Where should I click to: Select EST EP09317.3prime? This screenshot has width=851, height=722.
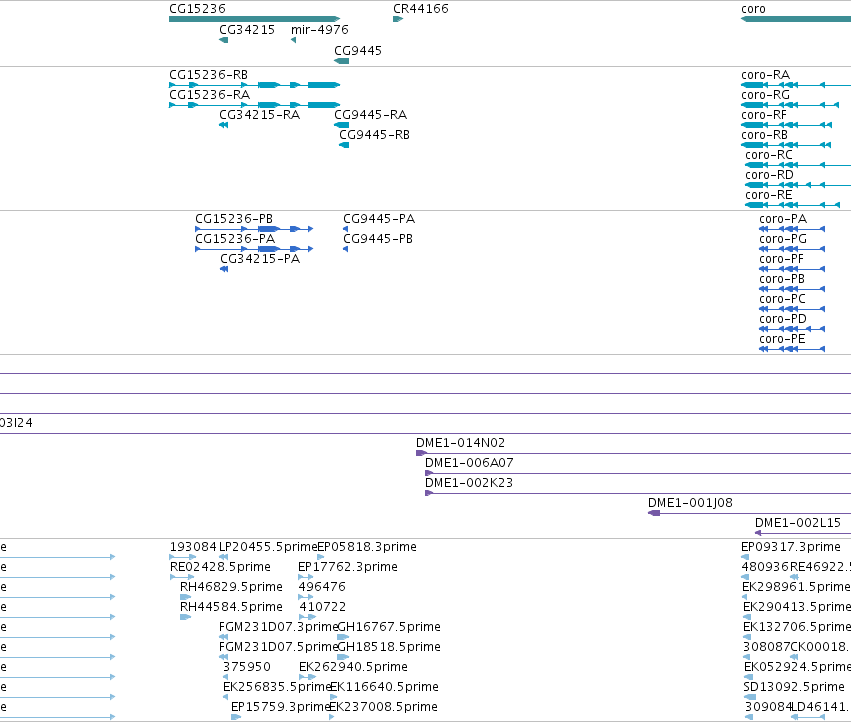pos(745,557)
